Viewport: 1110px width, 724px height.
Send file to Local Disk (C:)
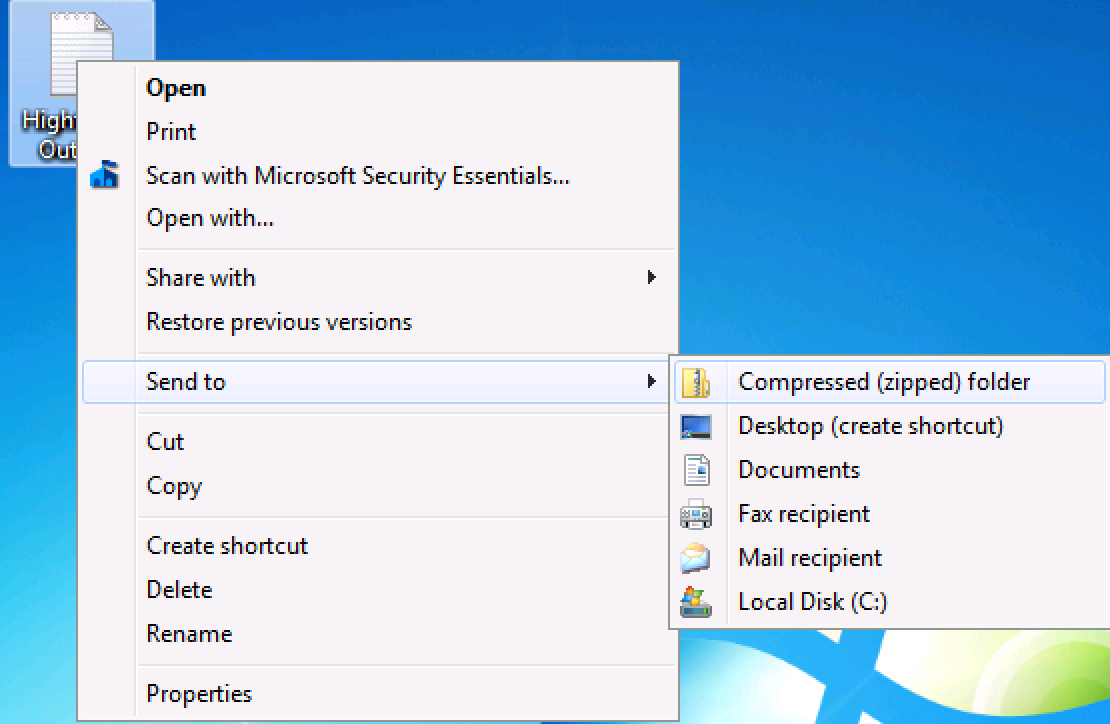[x=890, y=602]
